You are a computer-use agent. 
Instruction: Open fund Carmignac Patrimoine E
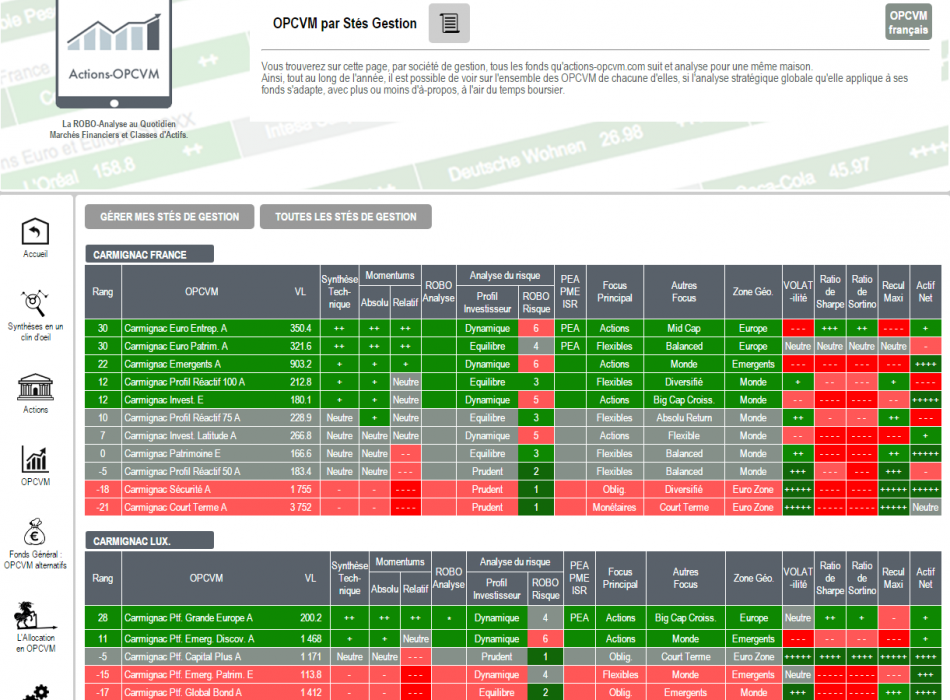[173, 453]
